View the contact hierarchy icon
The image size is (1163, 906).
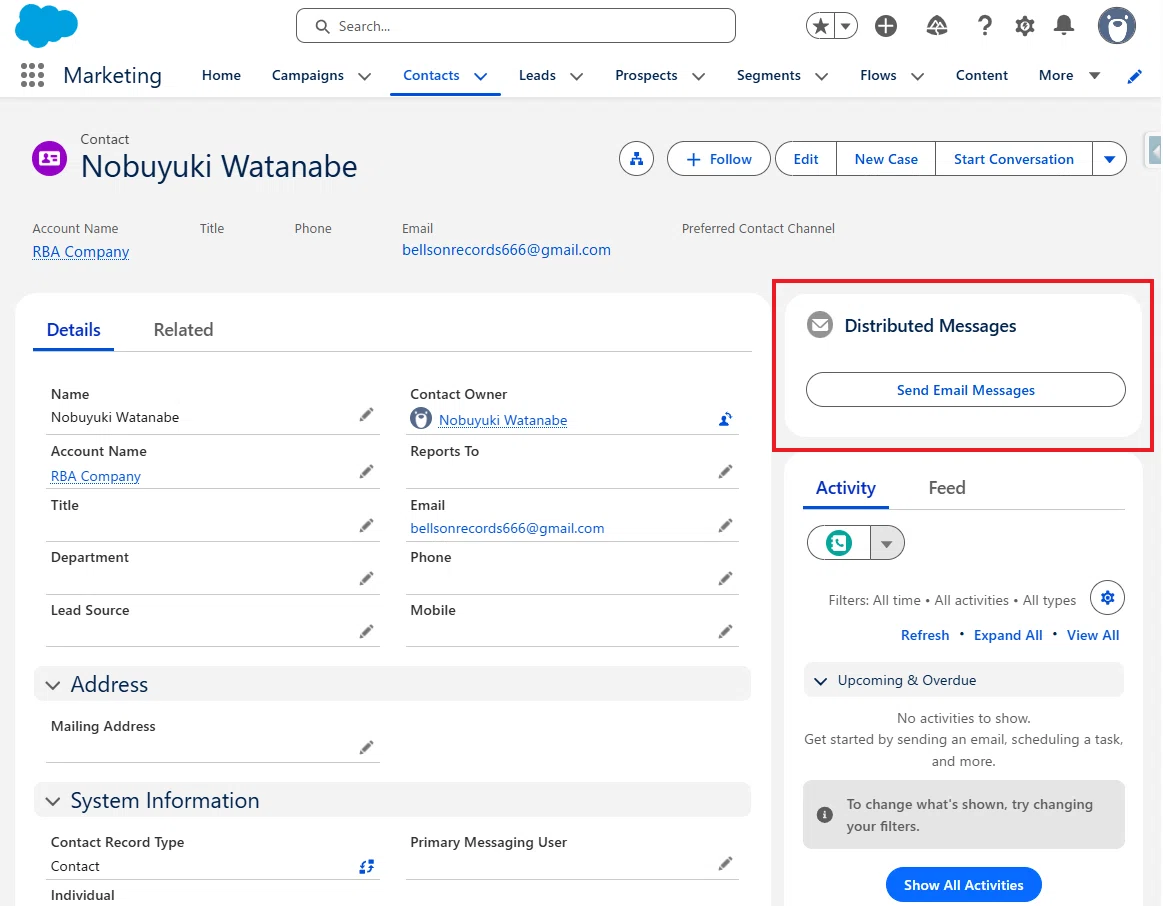[x=636, y=159]
